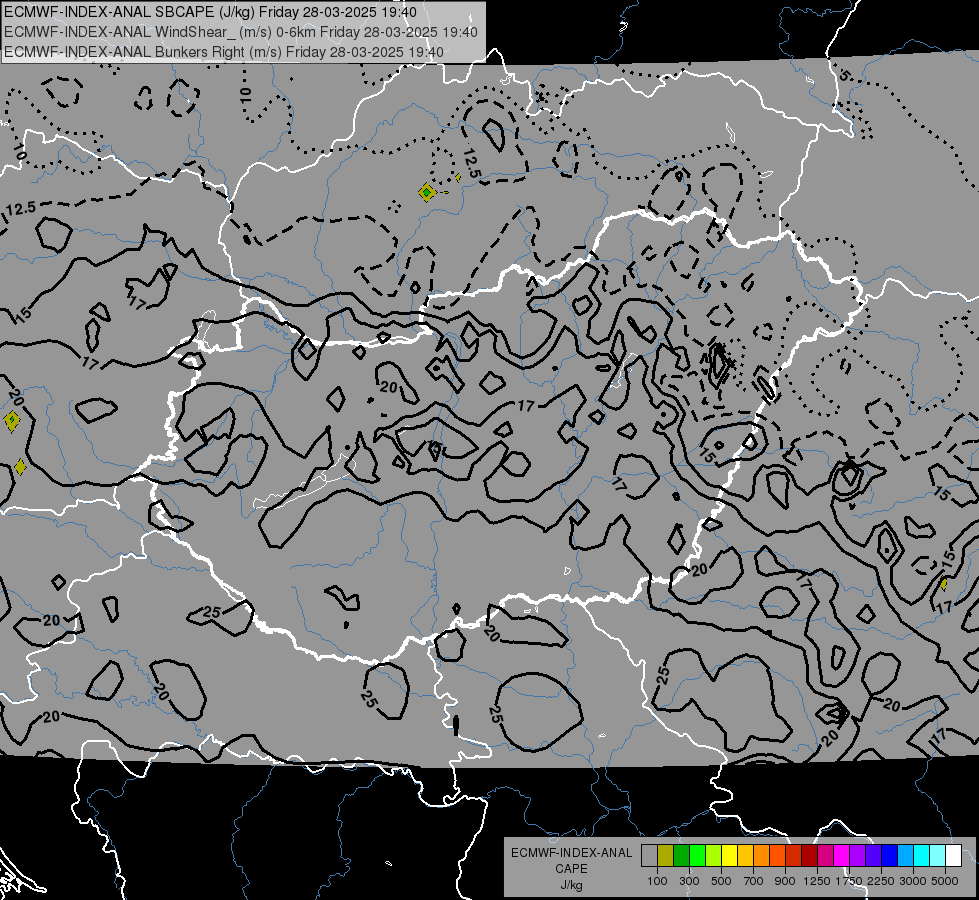Viewport: 979px width, 900px height.
Task: Click the 1250 value on the legend scale
Action: tap(817, 881)
